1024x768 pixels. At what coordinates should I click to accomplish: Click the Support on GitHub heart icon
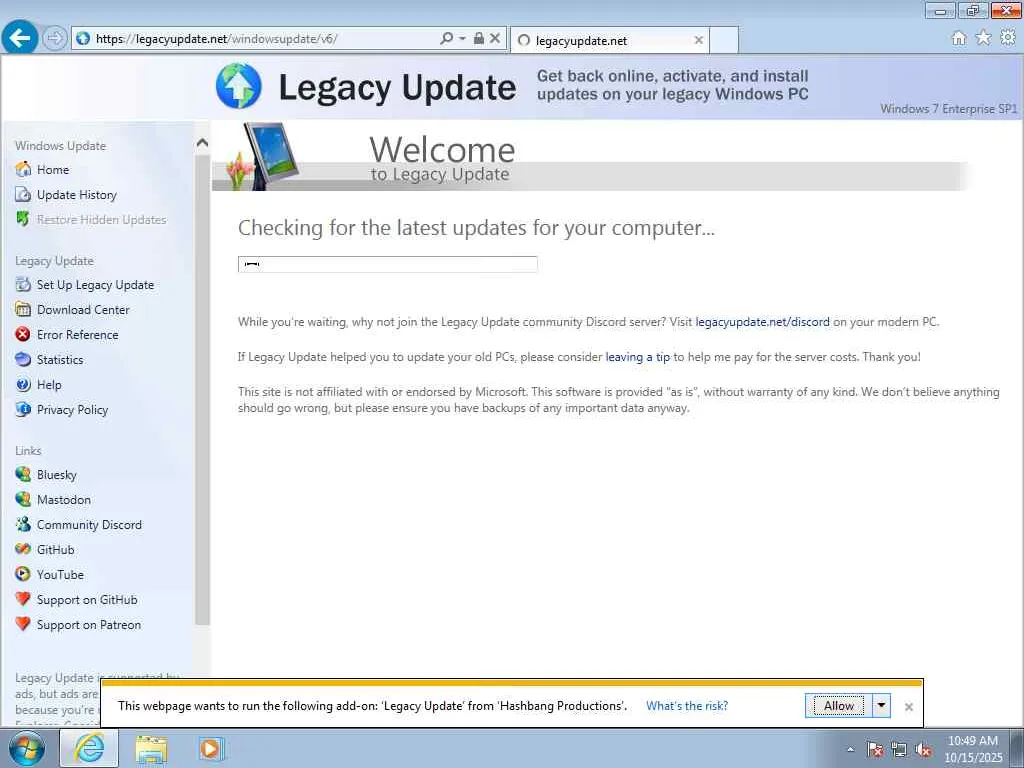23,600
